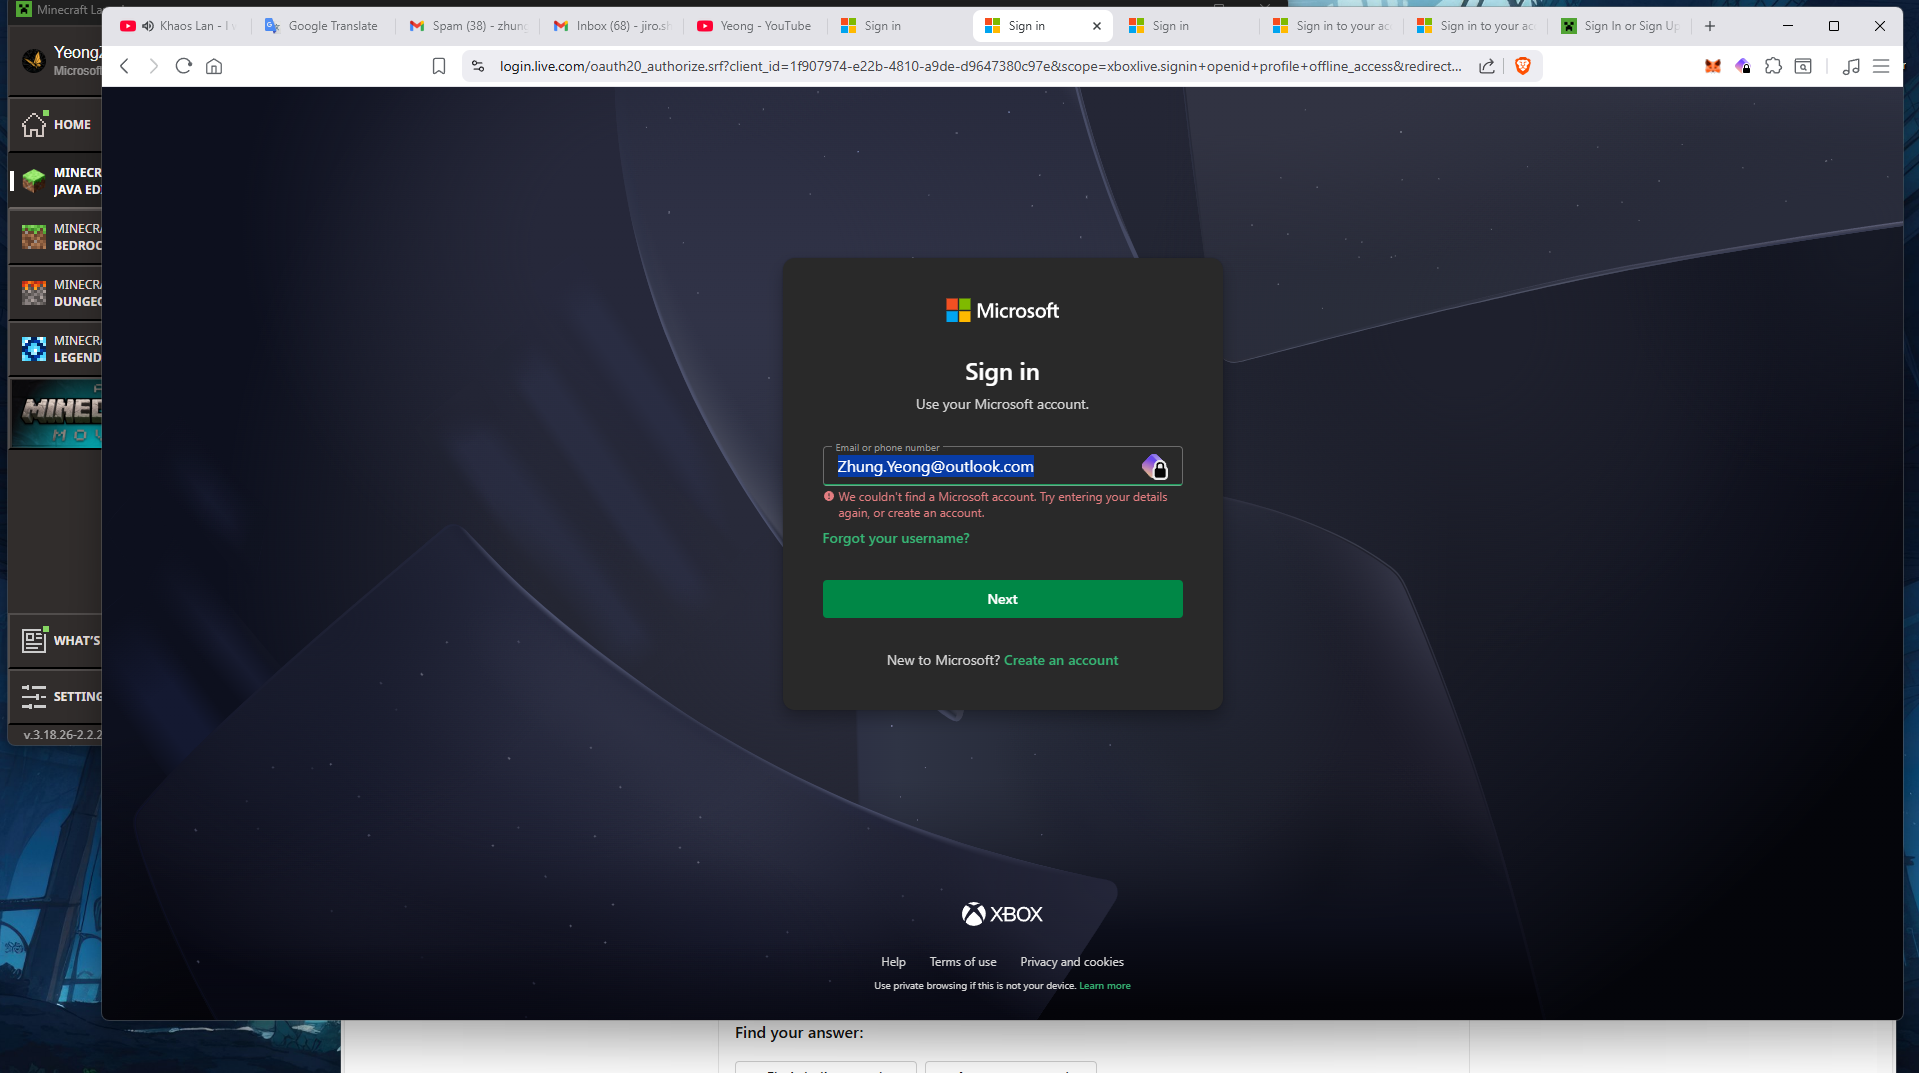
Task: Open Brave Shields from the address bar
Action: 1523,66
